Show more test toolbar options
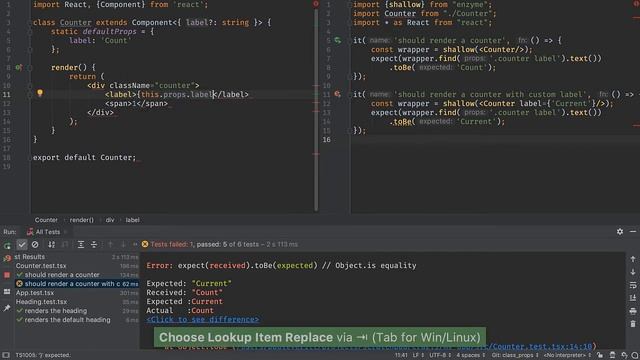This screenshot has height=360, width=640. point(135,244)
